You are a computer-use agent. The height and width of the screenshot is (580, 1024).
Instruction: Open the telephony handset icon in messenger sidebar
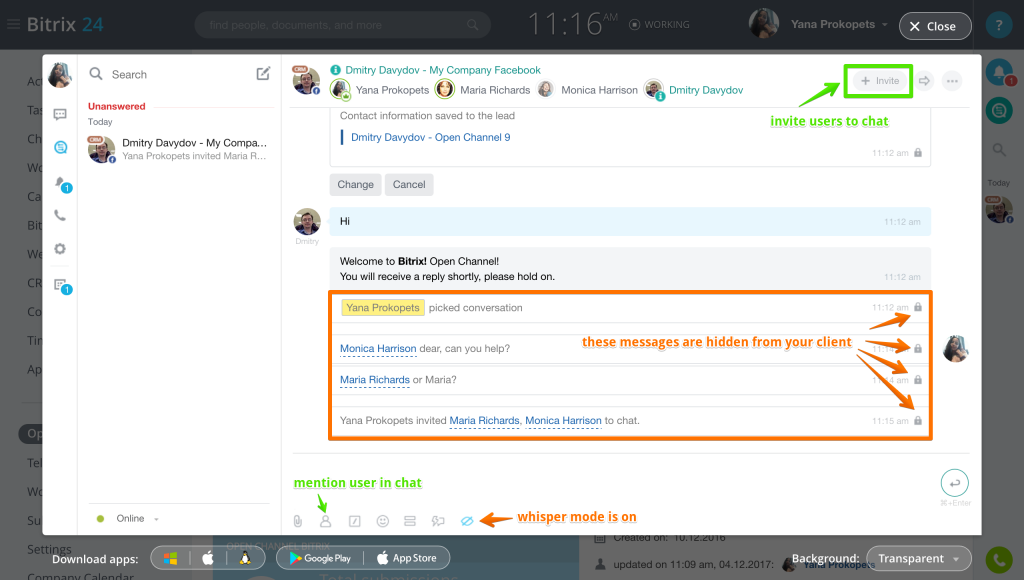60,216
